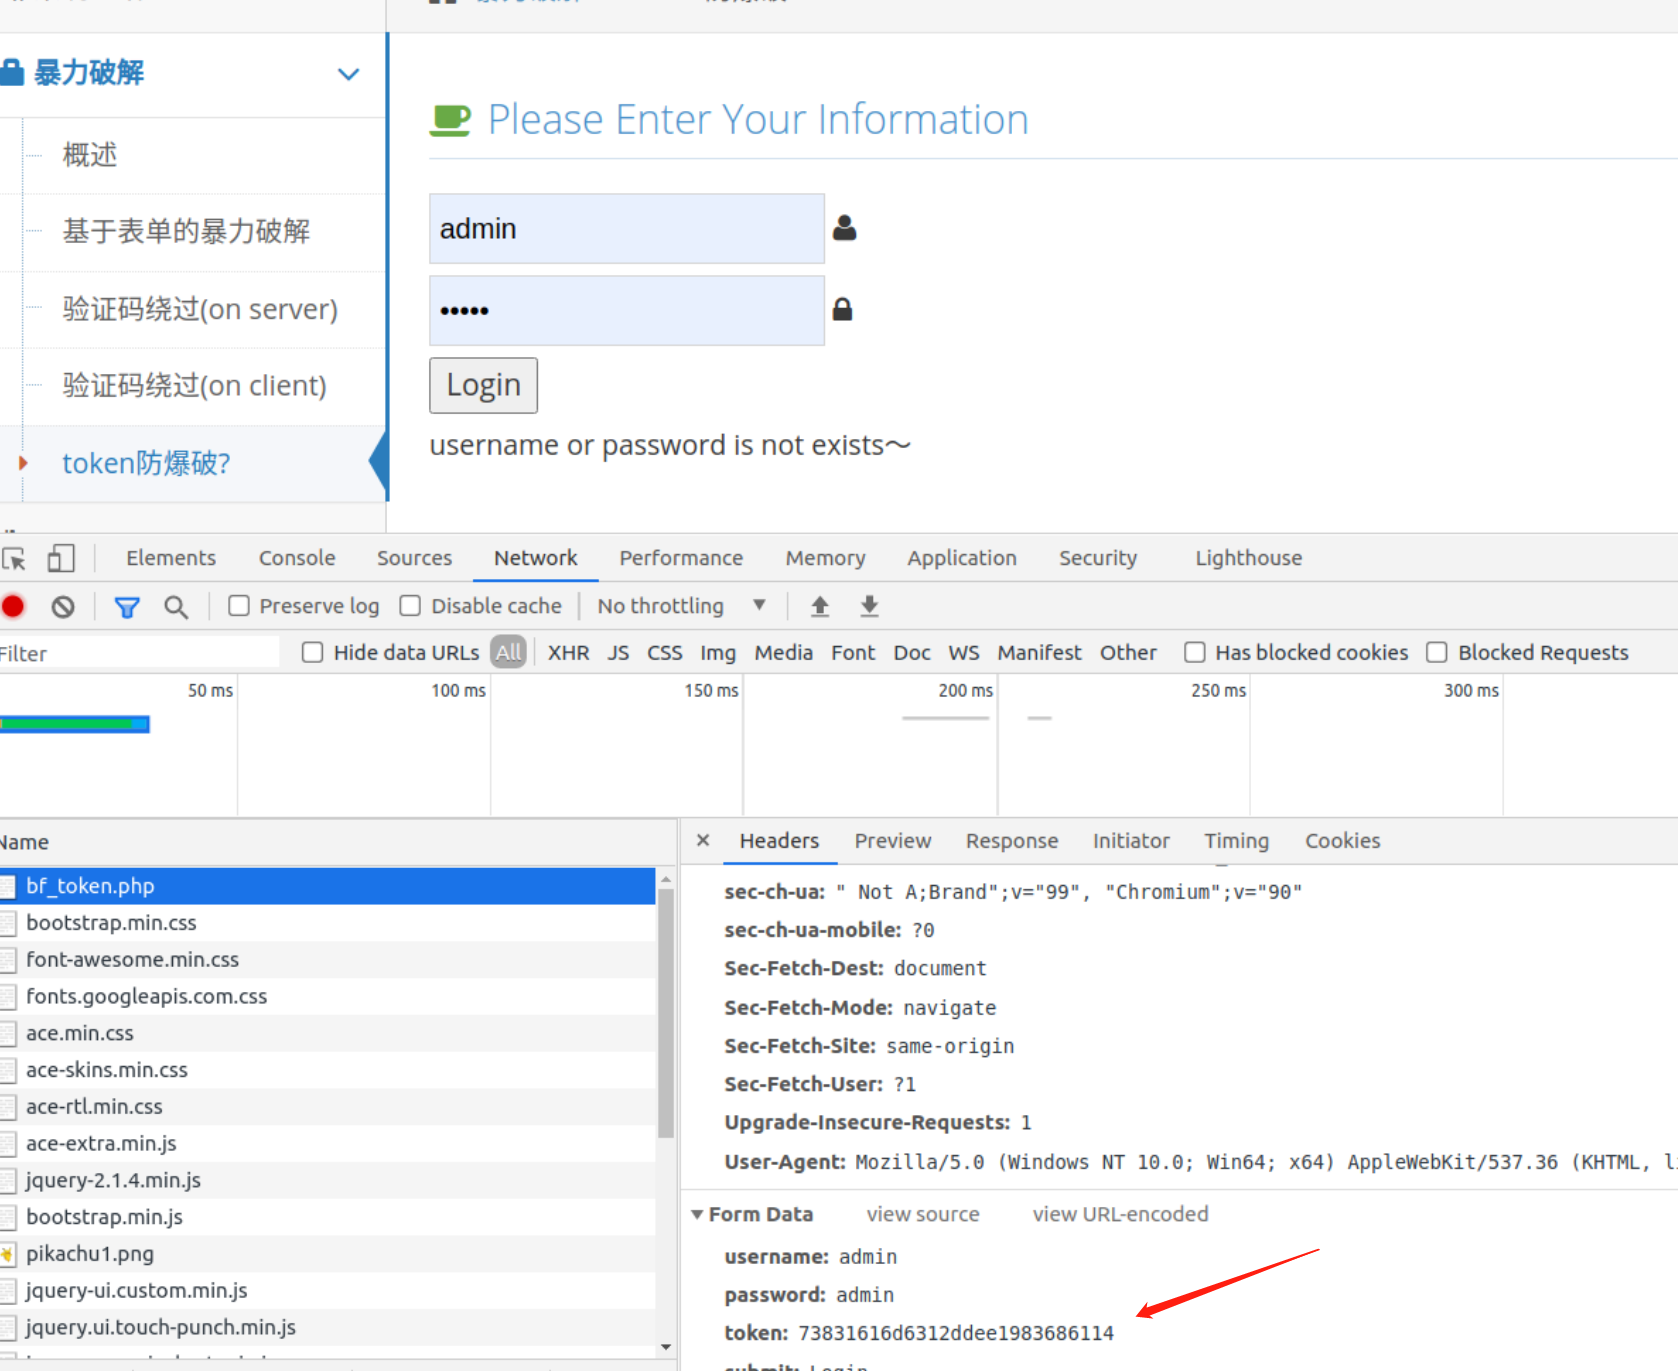Screen dimensions: 1678x1371
Task: Open the Performance tab
Action: click(681, 558)
